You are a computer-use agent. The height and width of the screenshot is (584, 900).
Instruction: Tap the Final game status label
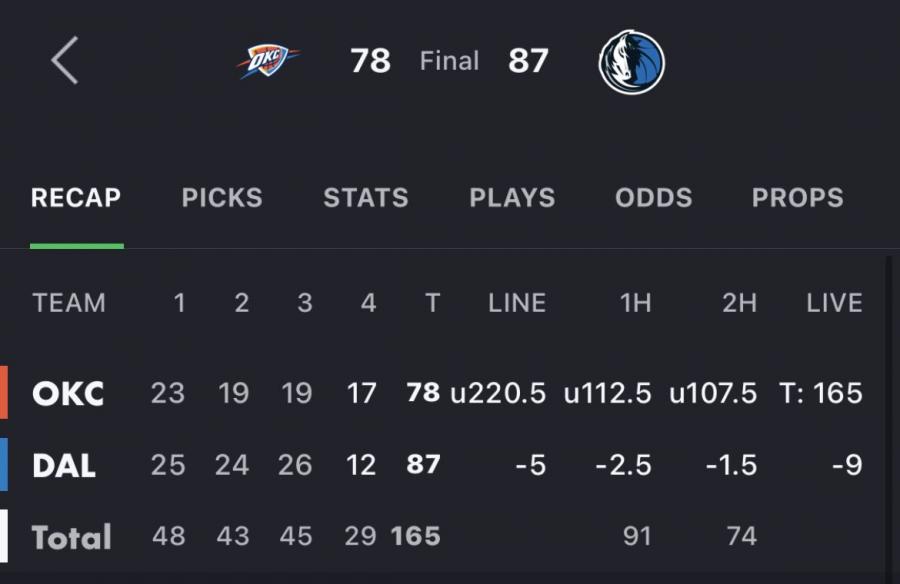point(449,61)
